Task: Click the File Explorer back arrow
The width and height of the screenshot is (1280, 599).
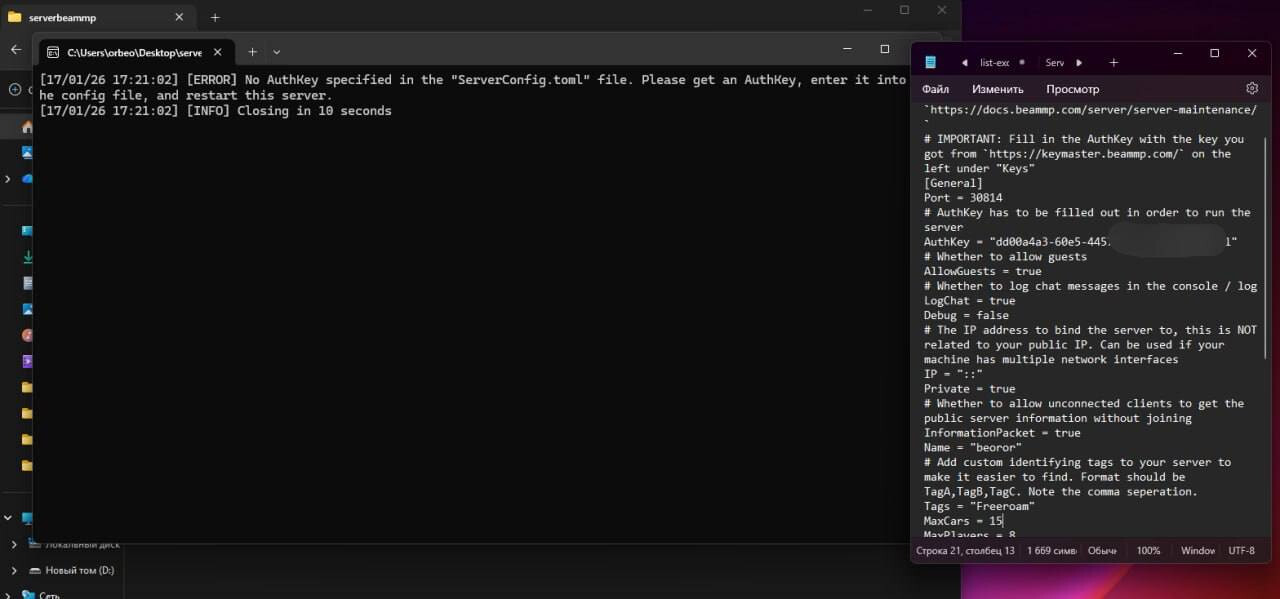Action: [x=16, y=49]
